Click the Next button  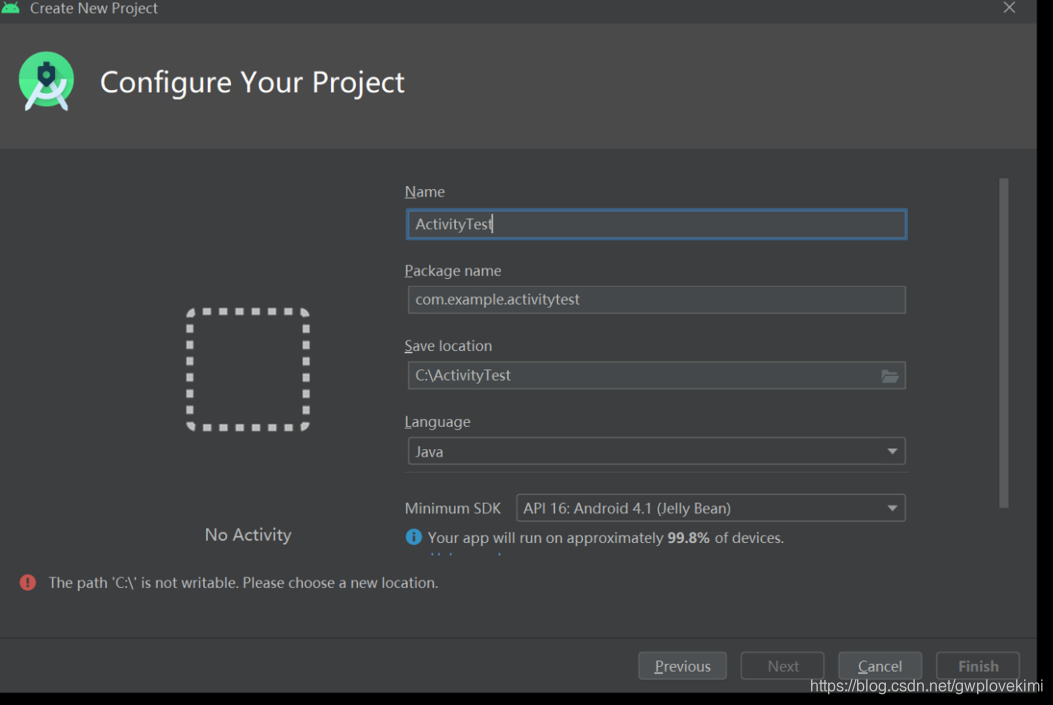(x=782, y=666)
